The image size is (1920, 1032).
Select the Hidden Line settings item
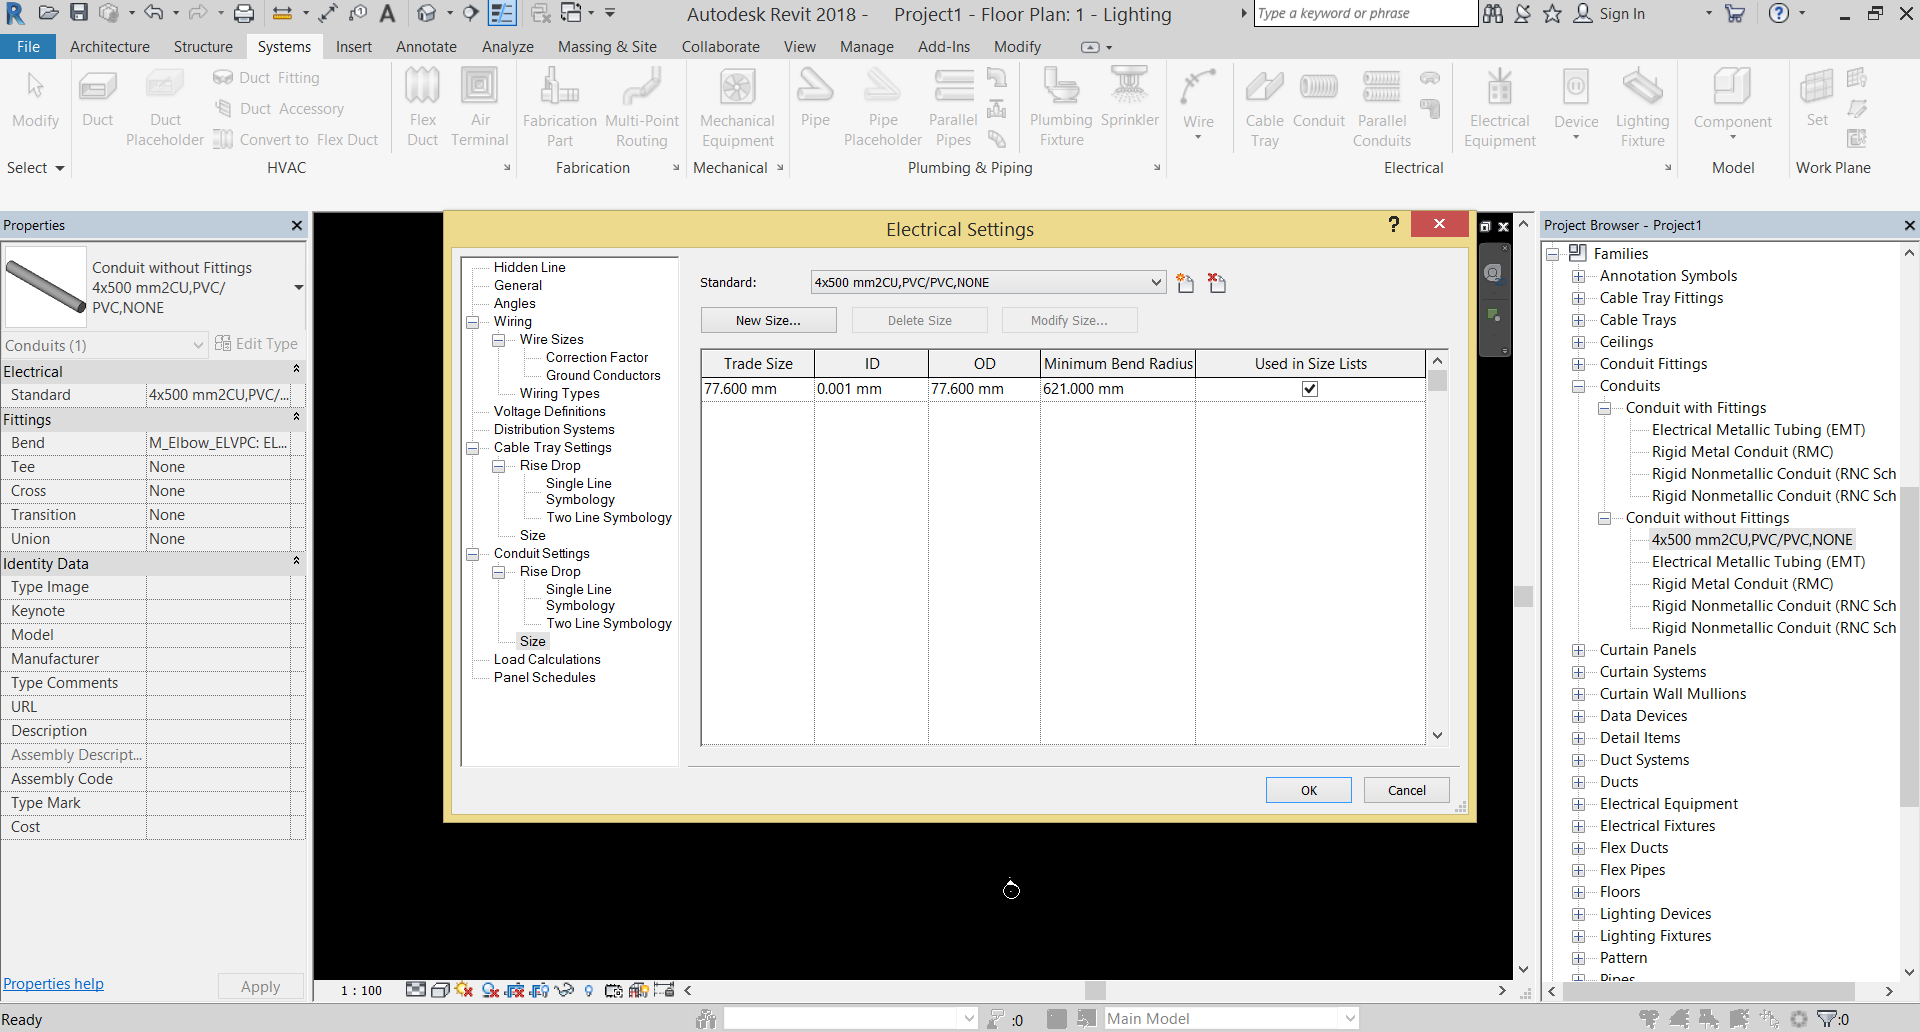[x=529, y=268]
